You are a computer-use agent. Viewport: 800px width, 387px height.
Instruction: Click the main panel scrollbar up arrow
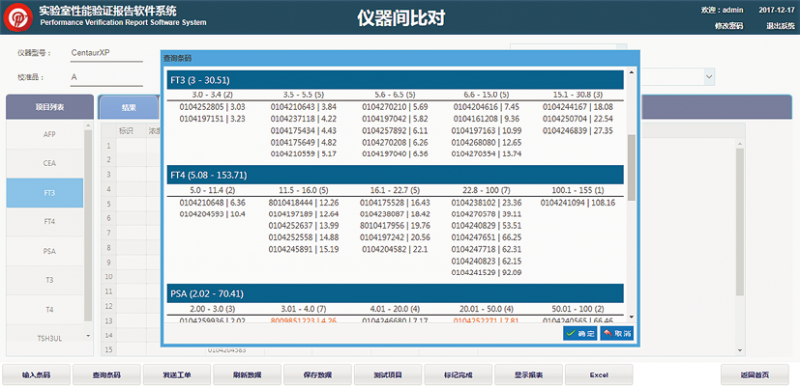[740, 144]
